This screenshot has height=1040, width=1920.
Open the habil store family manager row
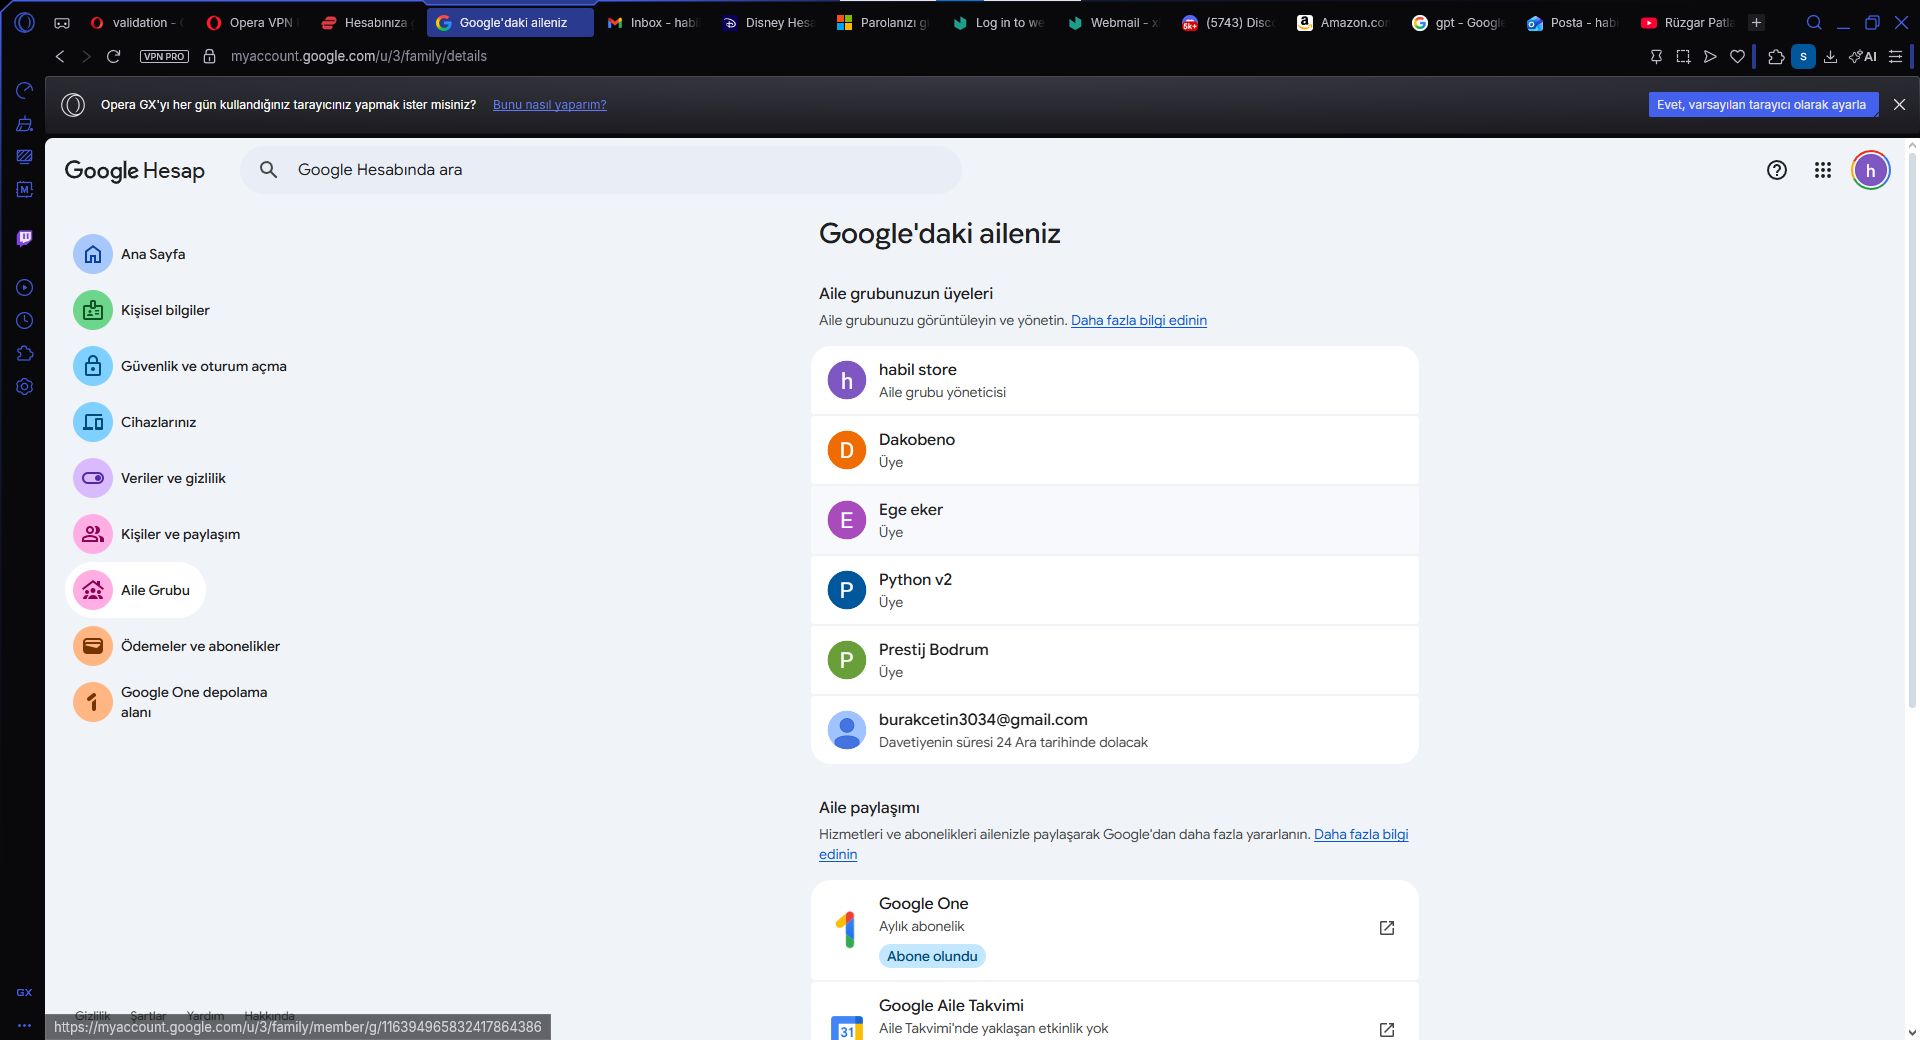(1115, 380)
